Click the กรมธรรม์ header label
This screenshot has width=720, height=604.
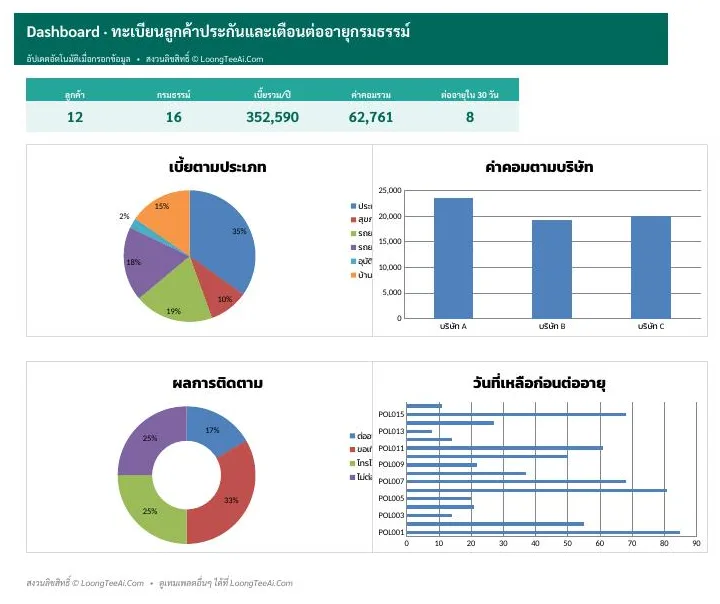coord(174,95)
